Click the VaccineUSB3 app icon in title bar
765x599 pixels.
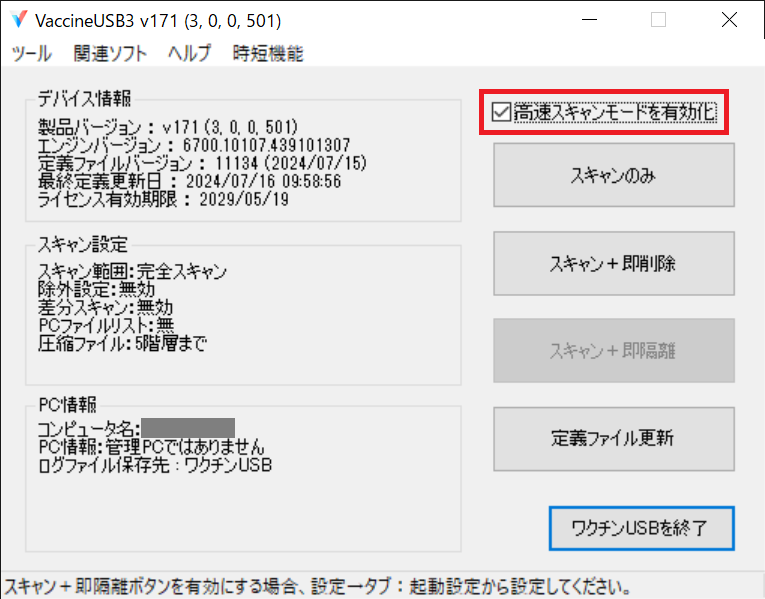coord(19,20)
